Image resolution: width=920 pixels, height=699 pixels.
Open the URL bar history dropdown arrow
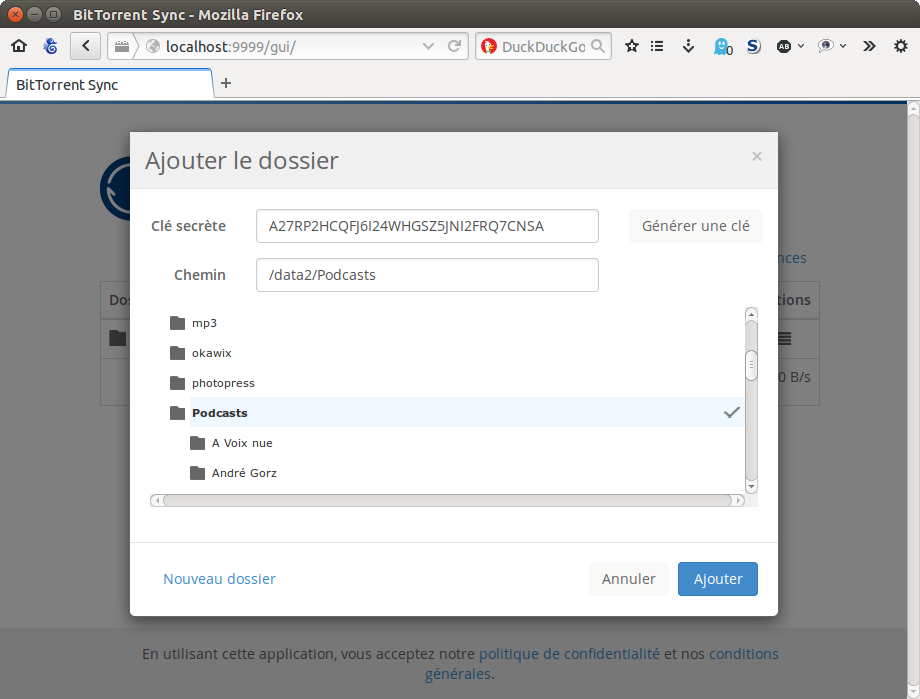428,46
